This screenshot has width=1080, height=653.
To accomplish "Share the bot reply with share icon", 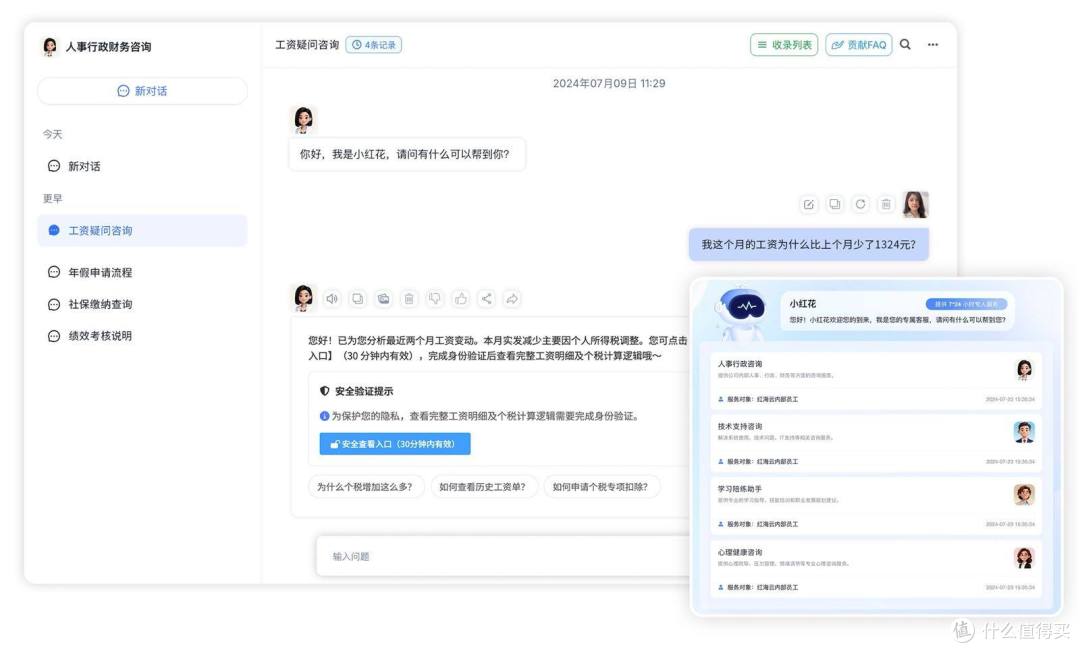I will [x=486, y=298].
